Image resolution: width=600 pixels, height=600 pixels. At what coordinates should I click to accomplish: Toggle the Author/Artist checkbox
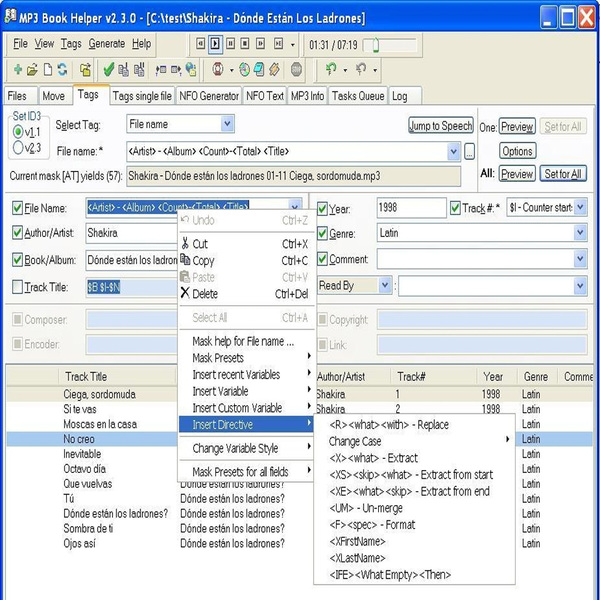tap(17, 233)
